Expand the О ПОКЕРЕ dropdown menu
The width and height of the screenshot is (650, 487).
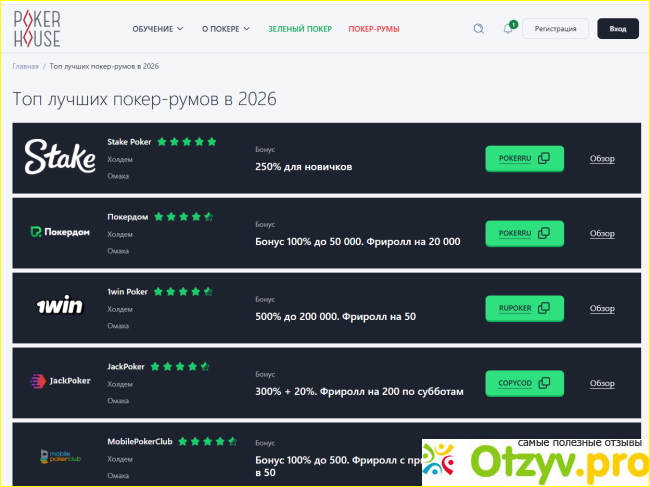(226, 29)
